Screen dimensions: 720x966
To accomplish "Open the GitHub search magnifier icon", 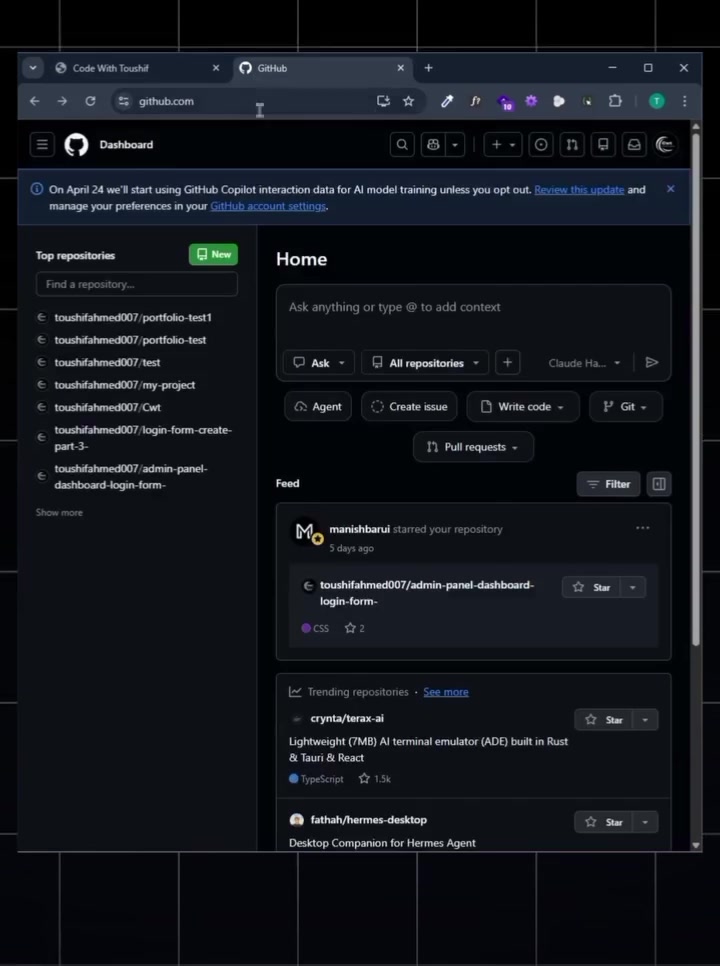I will click(402, 145).
